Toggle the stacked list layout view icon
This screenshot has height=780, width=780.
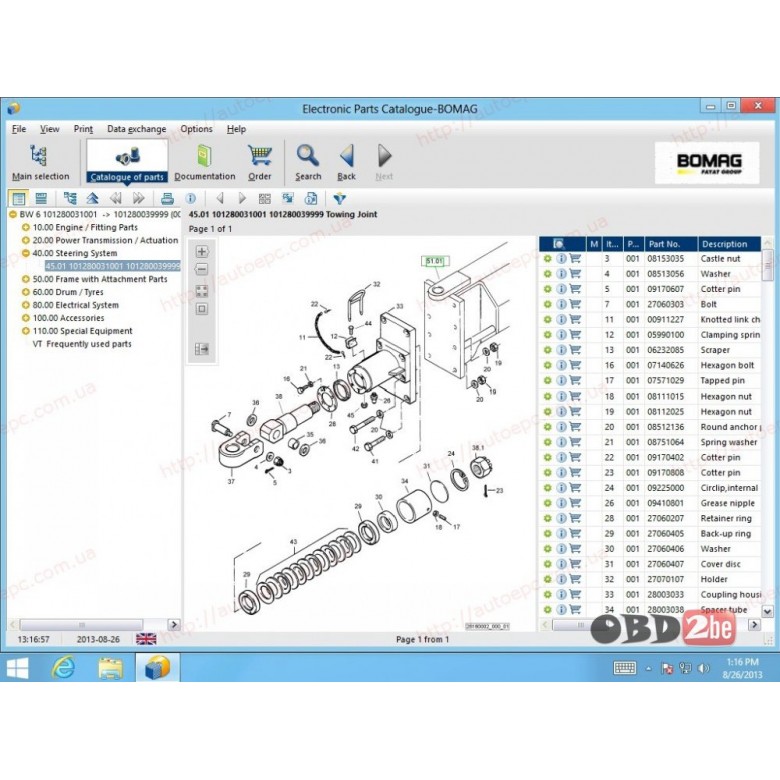[x=41, y=199]
